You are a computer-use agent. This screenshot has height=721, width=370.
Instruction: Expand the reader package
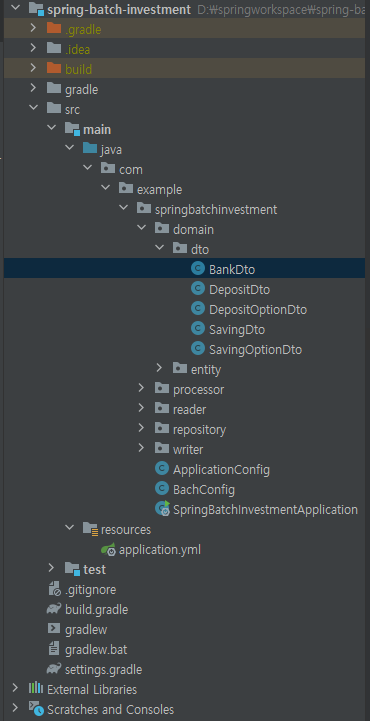click(x=141, y=408)
